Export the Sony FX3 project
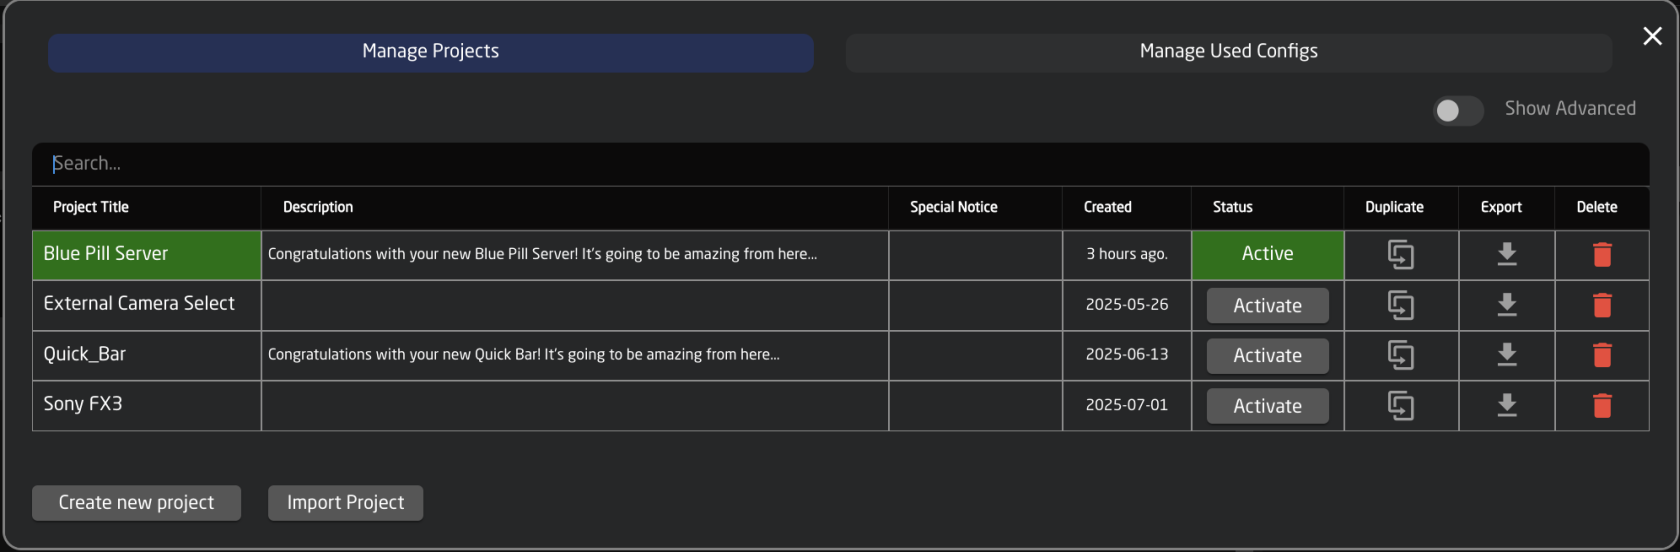The height and width of the screenshot is (552, 1680). [1507, 406]
